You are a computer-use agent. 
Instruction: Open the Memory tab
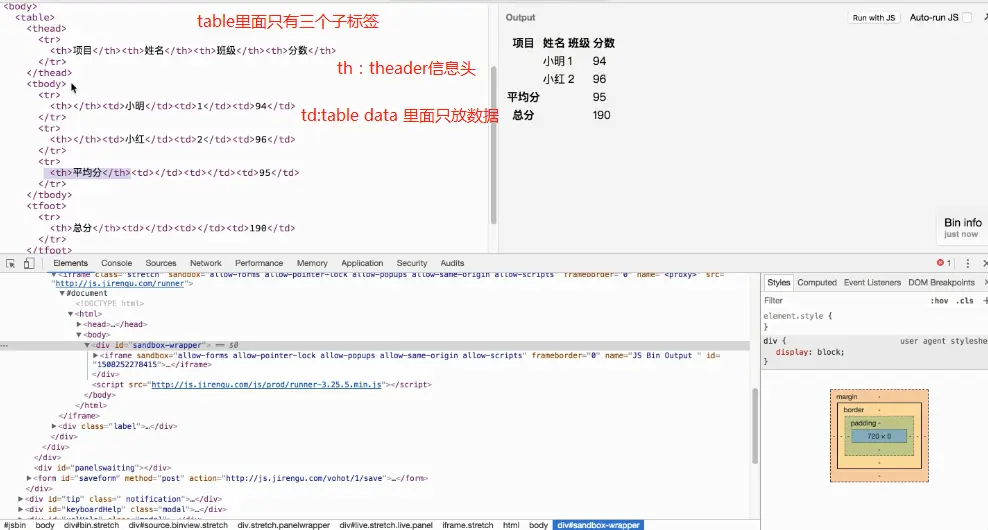click(312, 263)
